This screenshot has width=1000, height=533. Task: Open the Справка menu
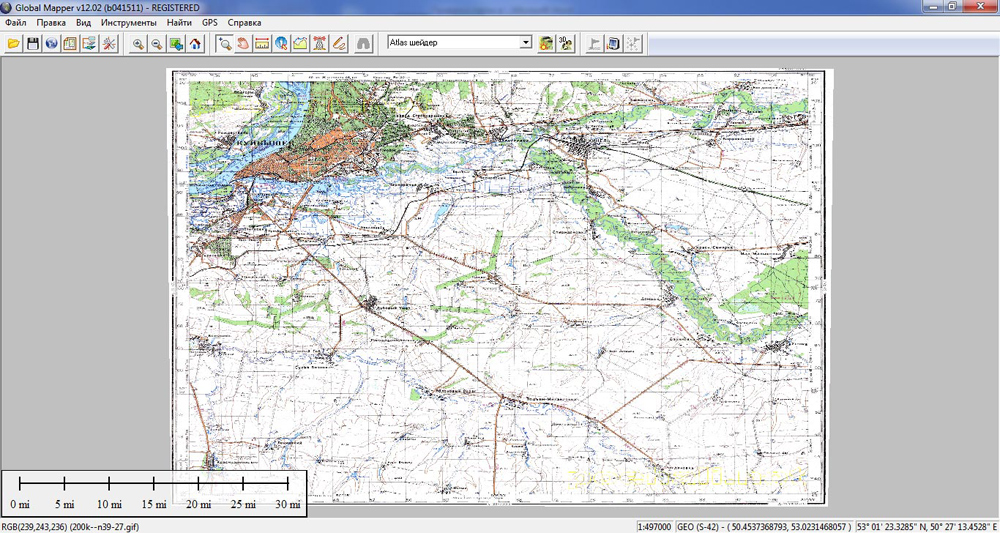(245, 22)
